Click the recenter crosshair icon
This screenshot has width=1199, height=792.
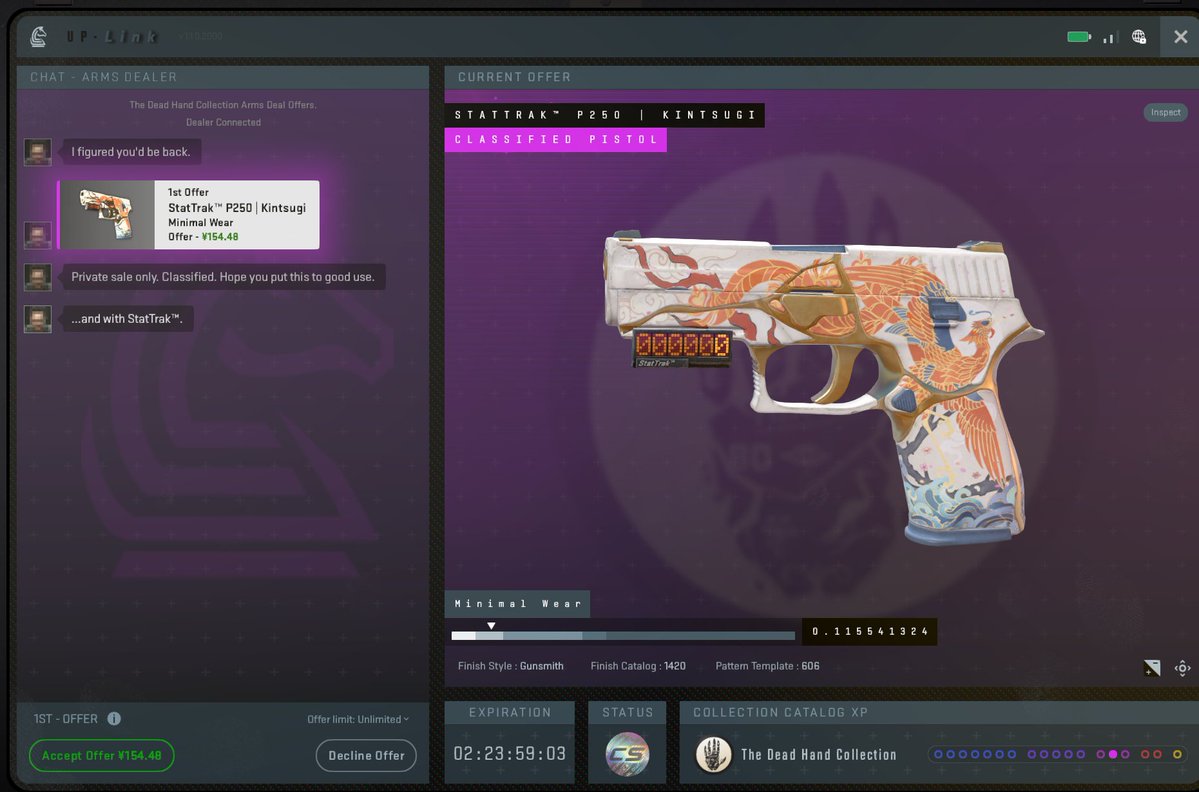click(1182, 668)
